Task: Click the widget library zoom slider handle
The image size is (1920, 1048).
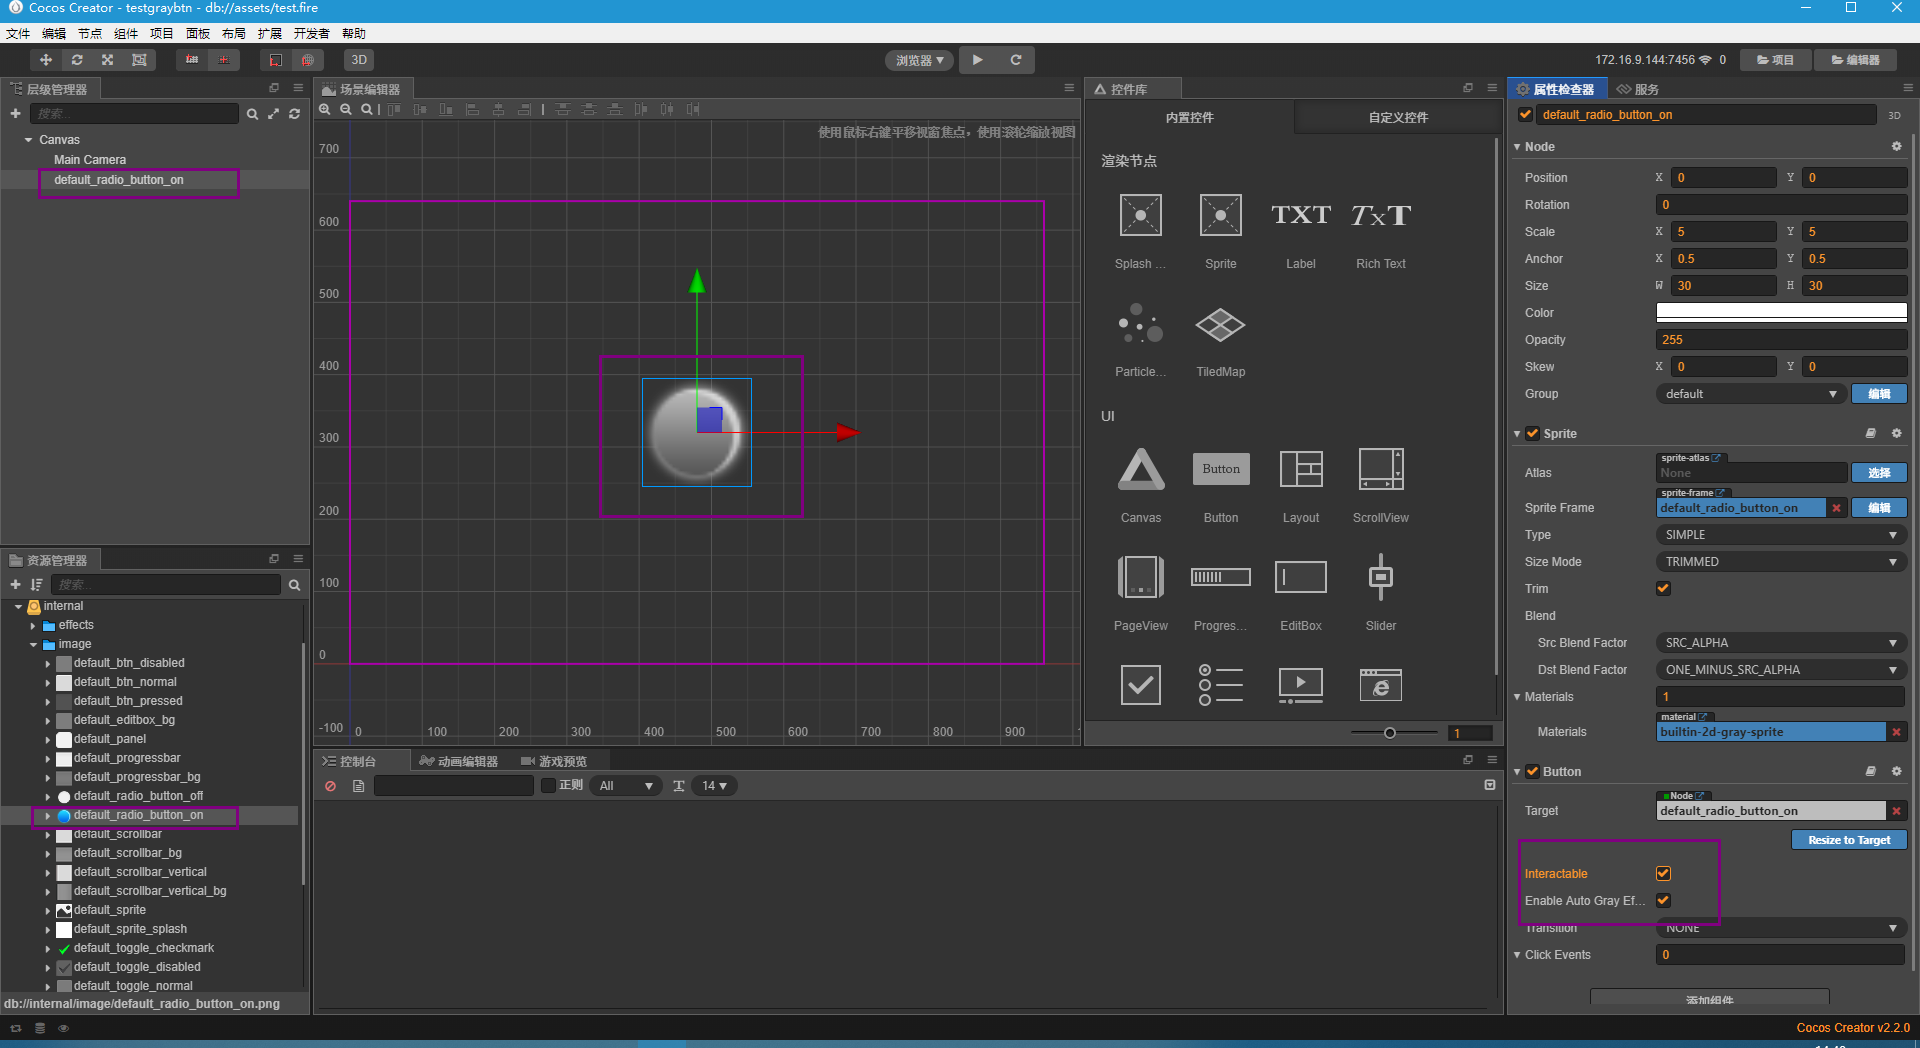Action: [x=1390, y=733]
